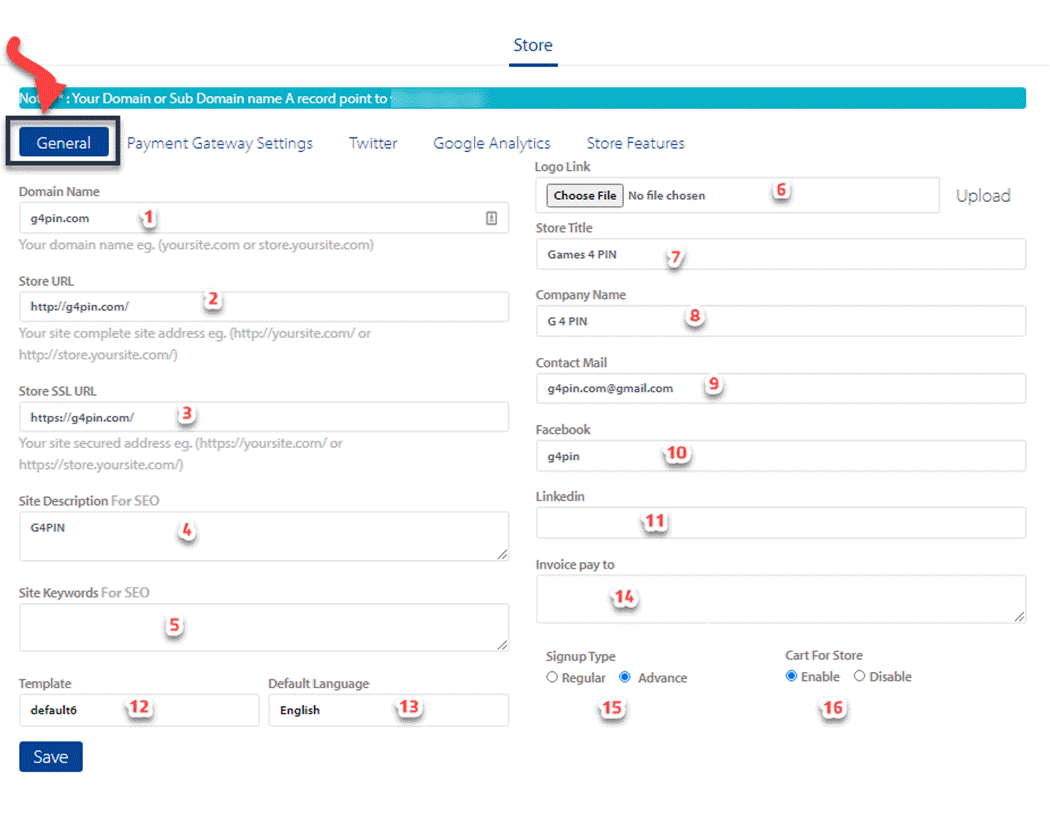Click the Store Title input field
The height and width of the screenshot is (823, 1050).
781,254
